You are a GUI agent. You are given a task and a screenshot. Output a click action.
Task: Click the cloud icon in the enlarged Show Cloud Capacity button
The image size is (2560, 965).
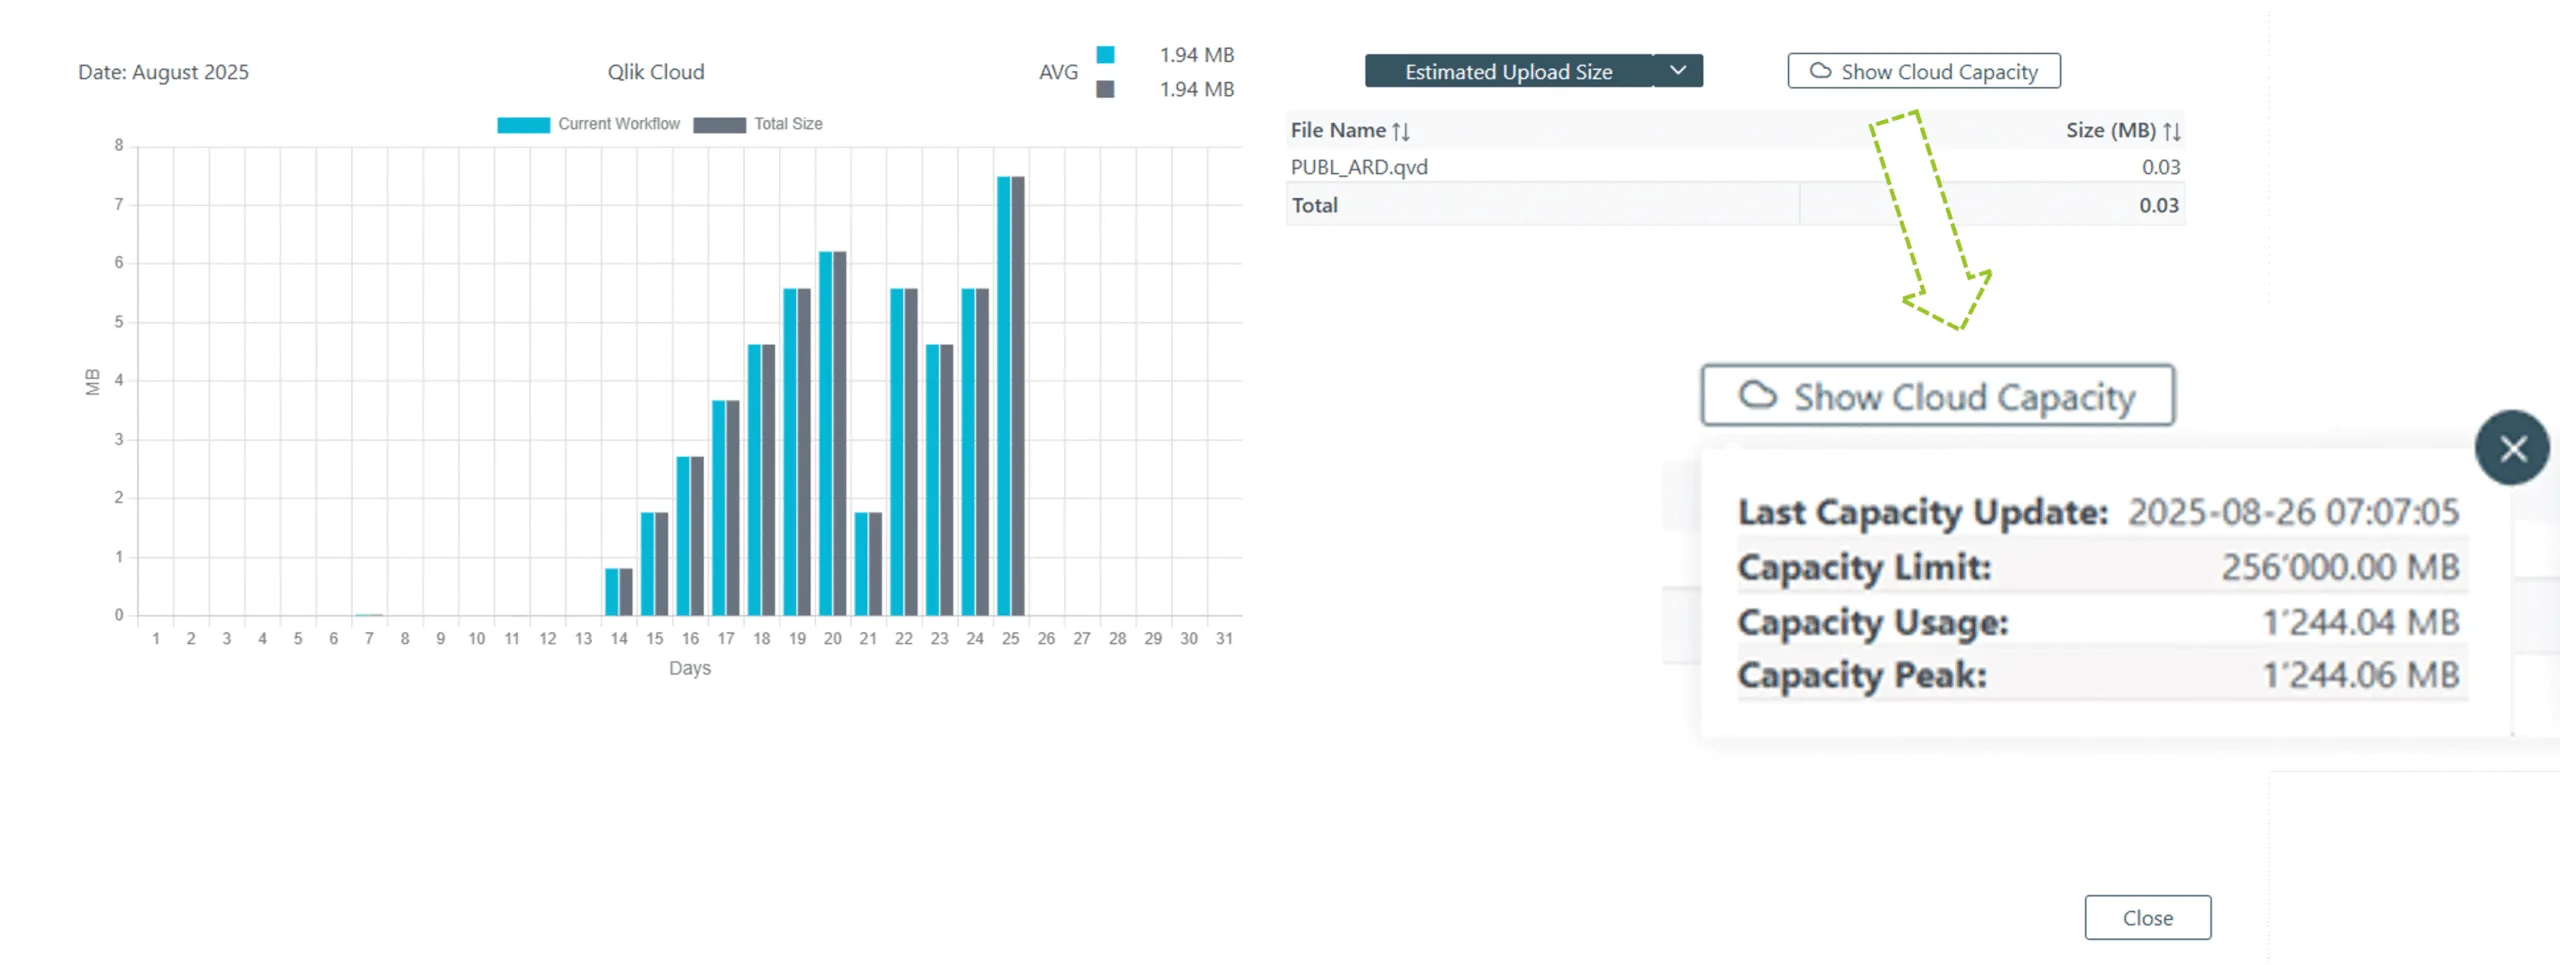click(x=1757, y=395)
